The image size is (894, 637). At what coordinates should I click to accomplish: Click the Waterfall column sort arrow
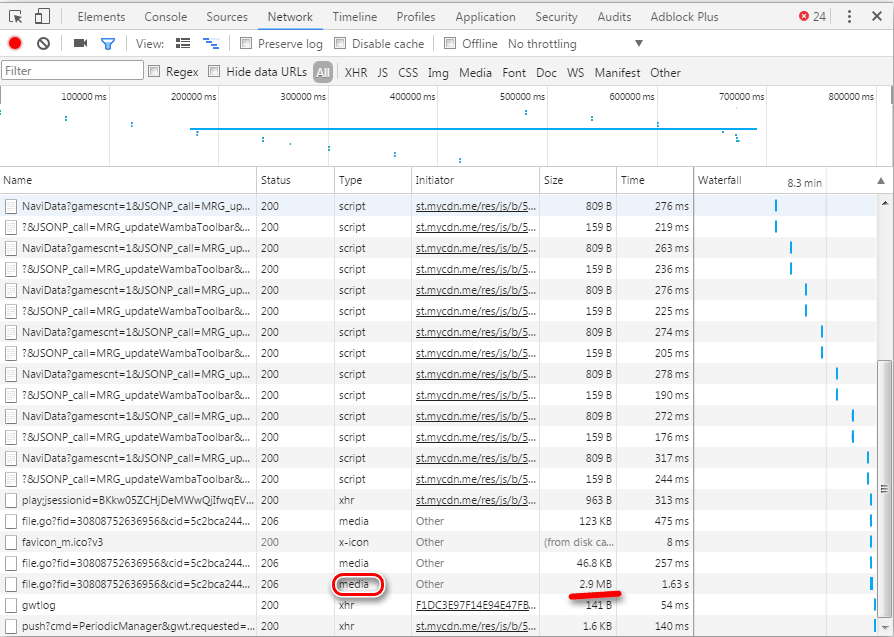[x=880, y=181]
